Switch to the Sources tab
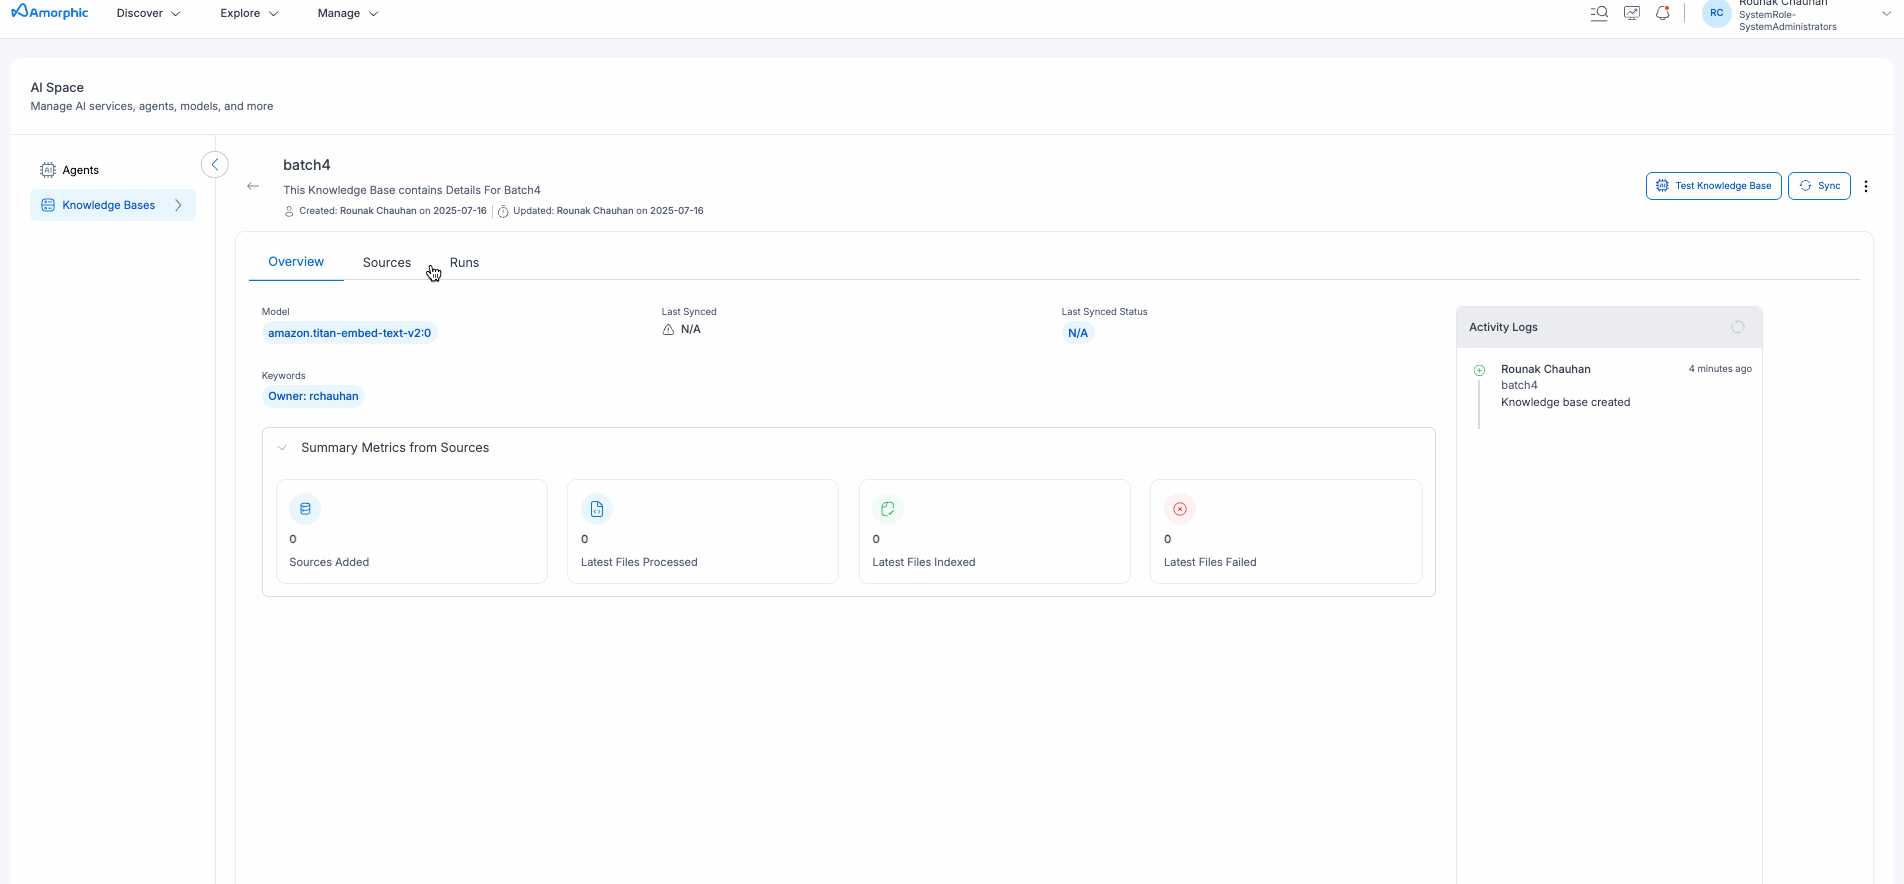This screenshot has width=1904, height=884. point(386,263)
